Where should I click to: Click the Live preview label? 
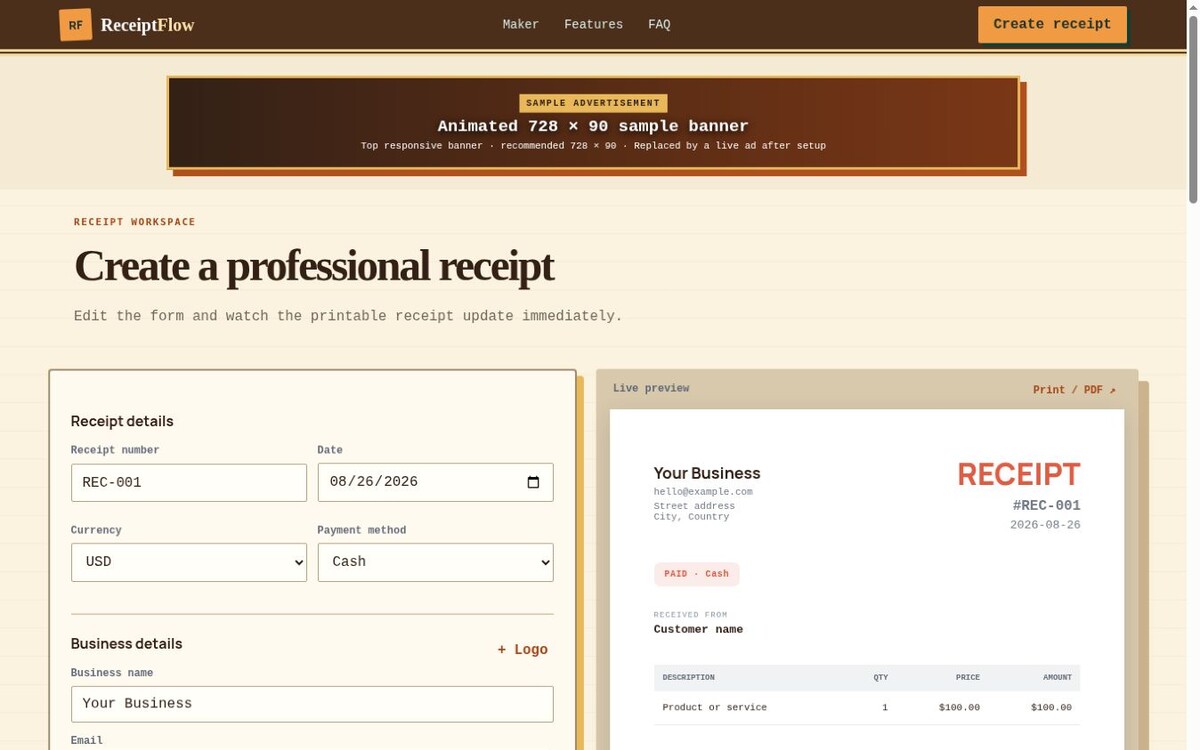[651, 388]
